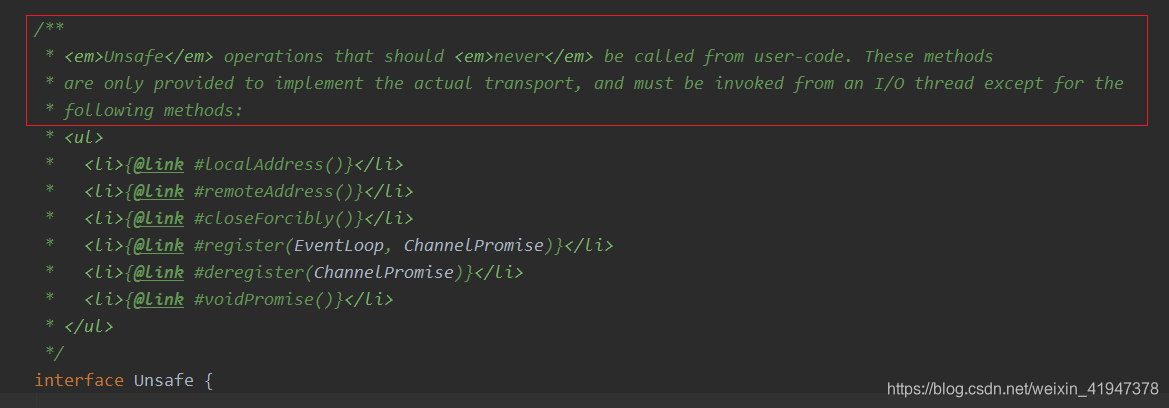Click the javadoc opening /** marker
Viewport: 1169px width, 408px height.
[x=46, y=30]
